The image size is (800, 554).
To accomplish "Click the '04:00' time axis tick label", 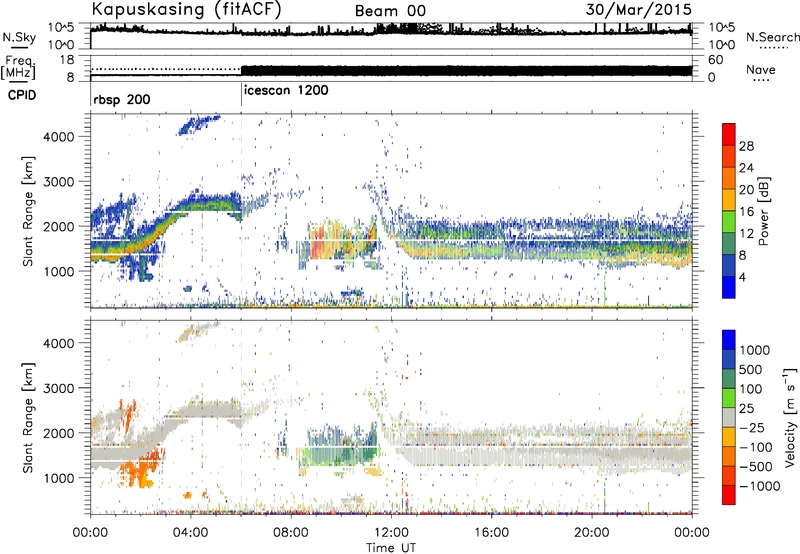I will coord(191,533).
